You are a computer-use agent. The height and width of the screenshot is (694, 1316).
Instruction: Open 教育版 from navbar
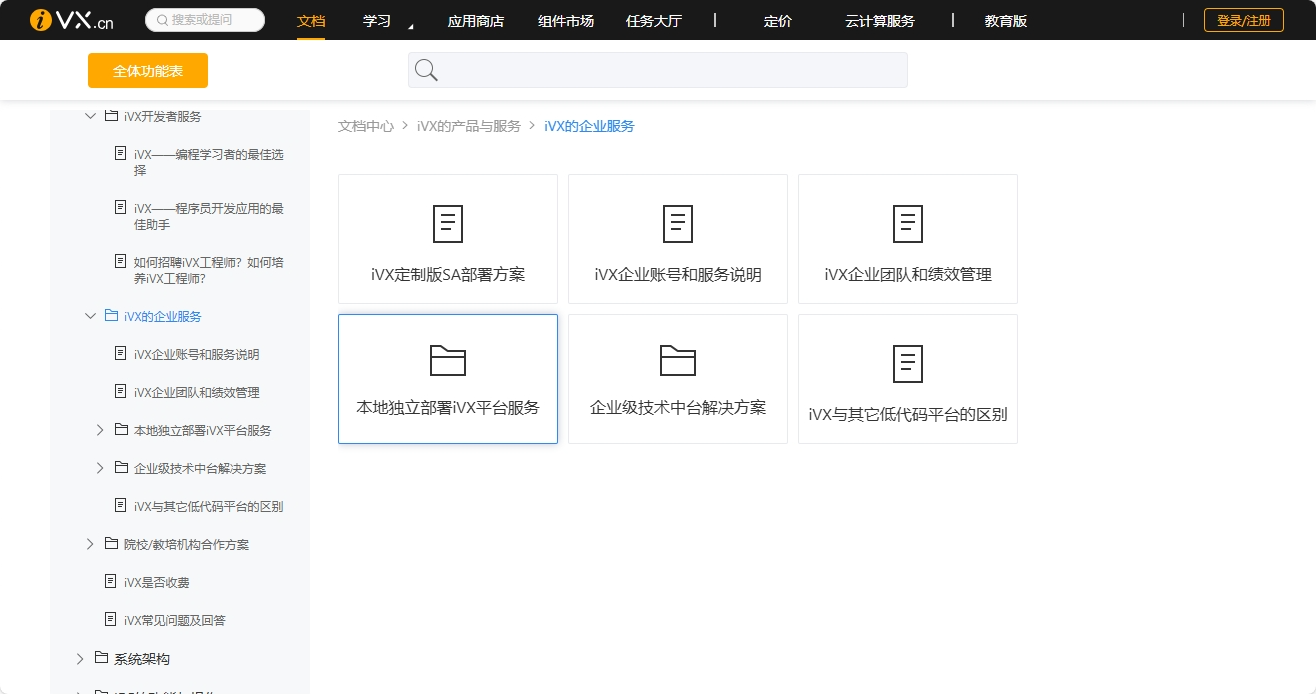(1006, 21)
